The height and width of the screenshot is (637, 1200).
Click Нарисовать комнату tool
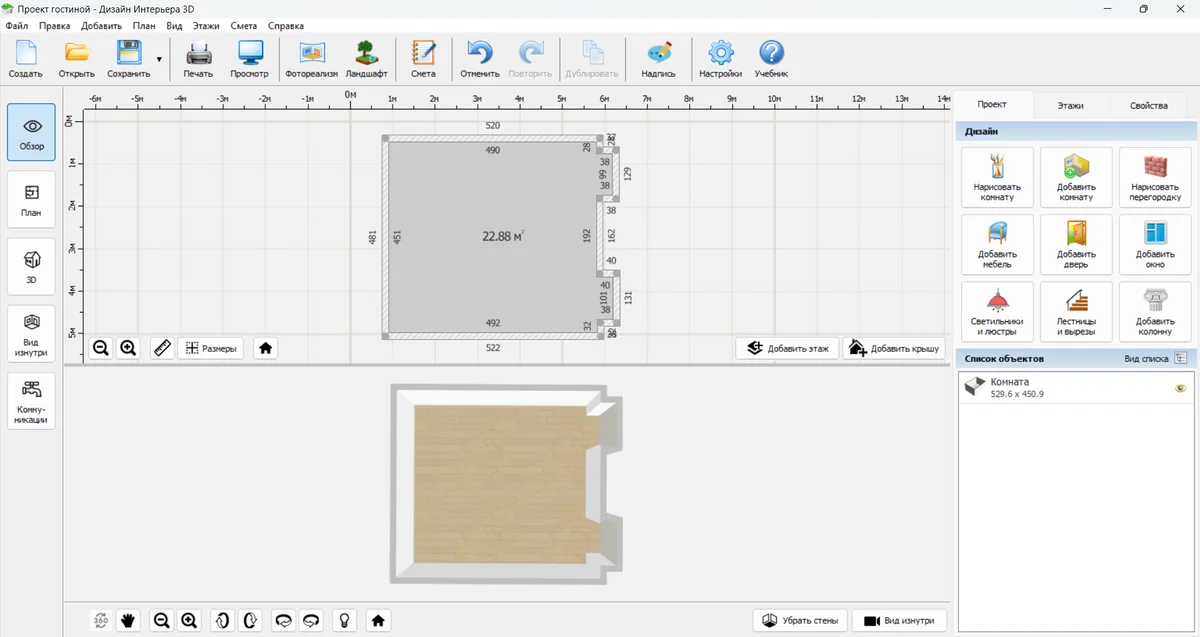997,177
